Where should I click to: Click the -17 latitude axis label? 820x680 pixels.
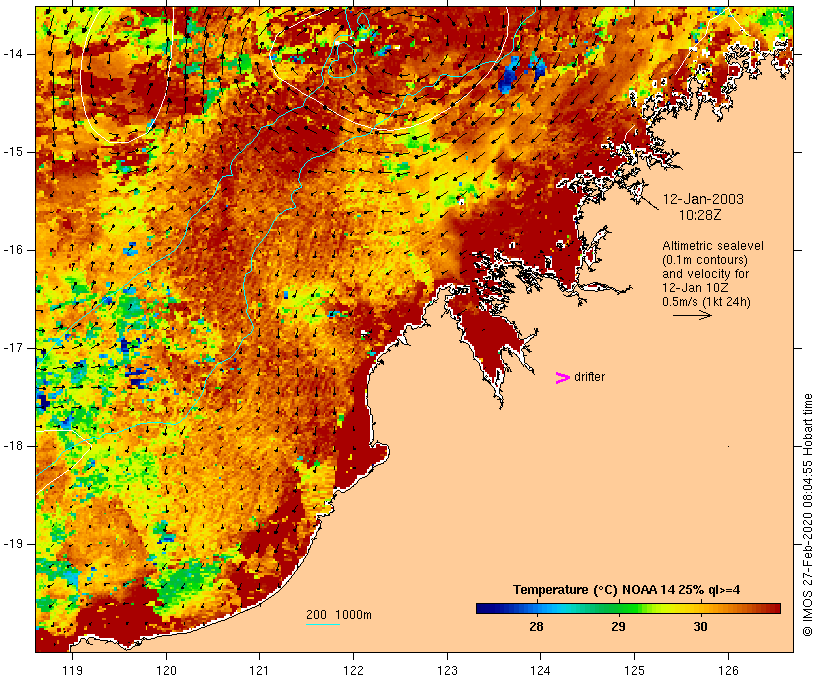pos(13,348)
